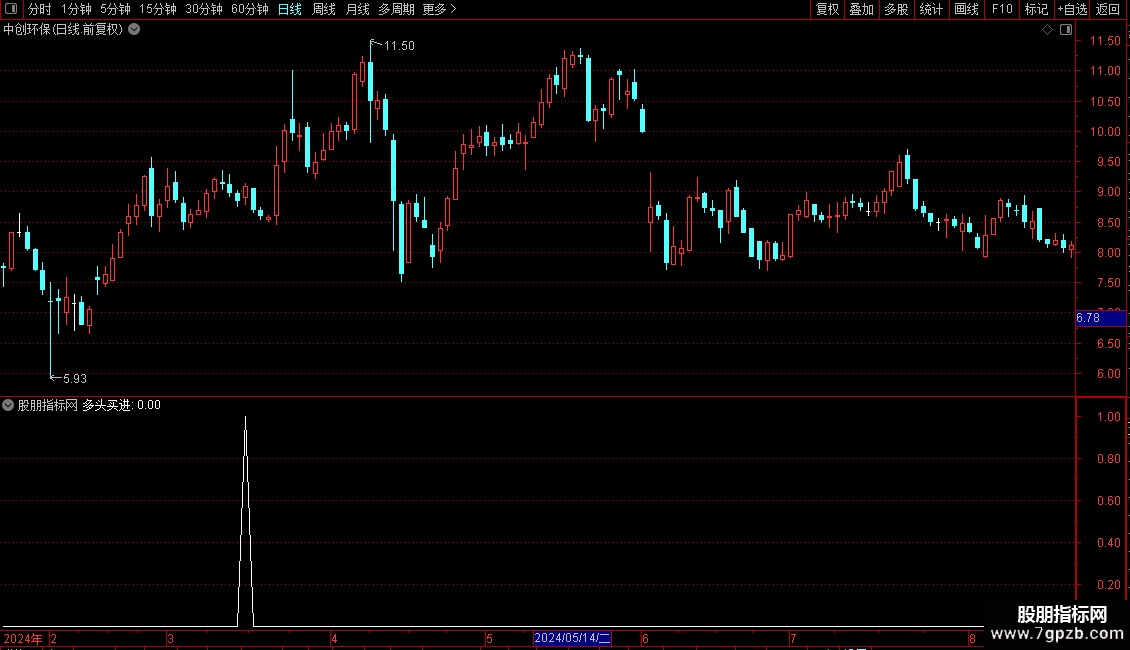Screen dimensions: 1130x650
Task: Click month 6 label on time axis
Action: click(x=645, y=638)
